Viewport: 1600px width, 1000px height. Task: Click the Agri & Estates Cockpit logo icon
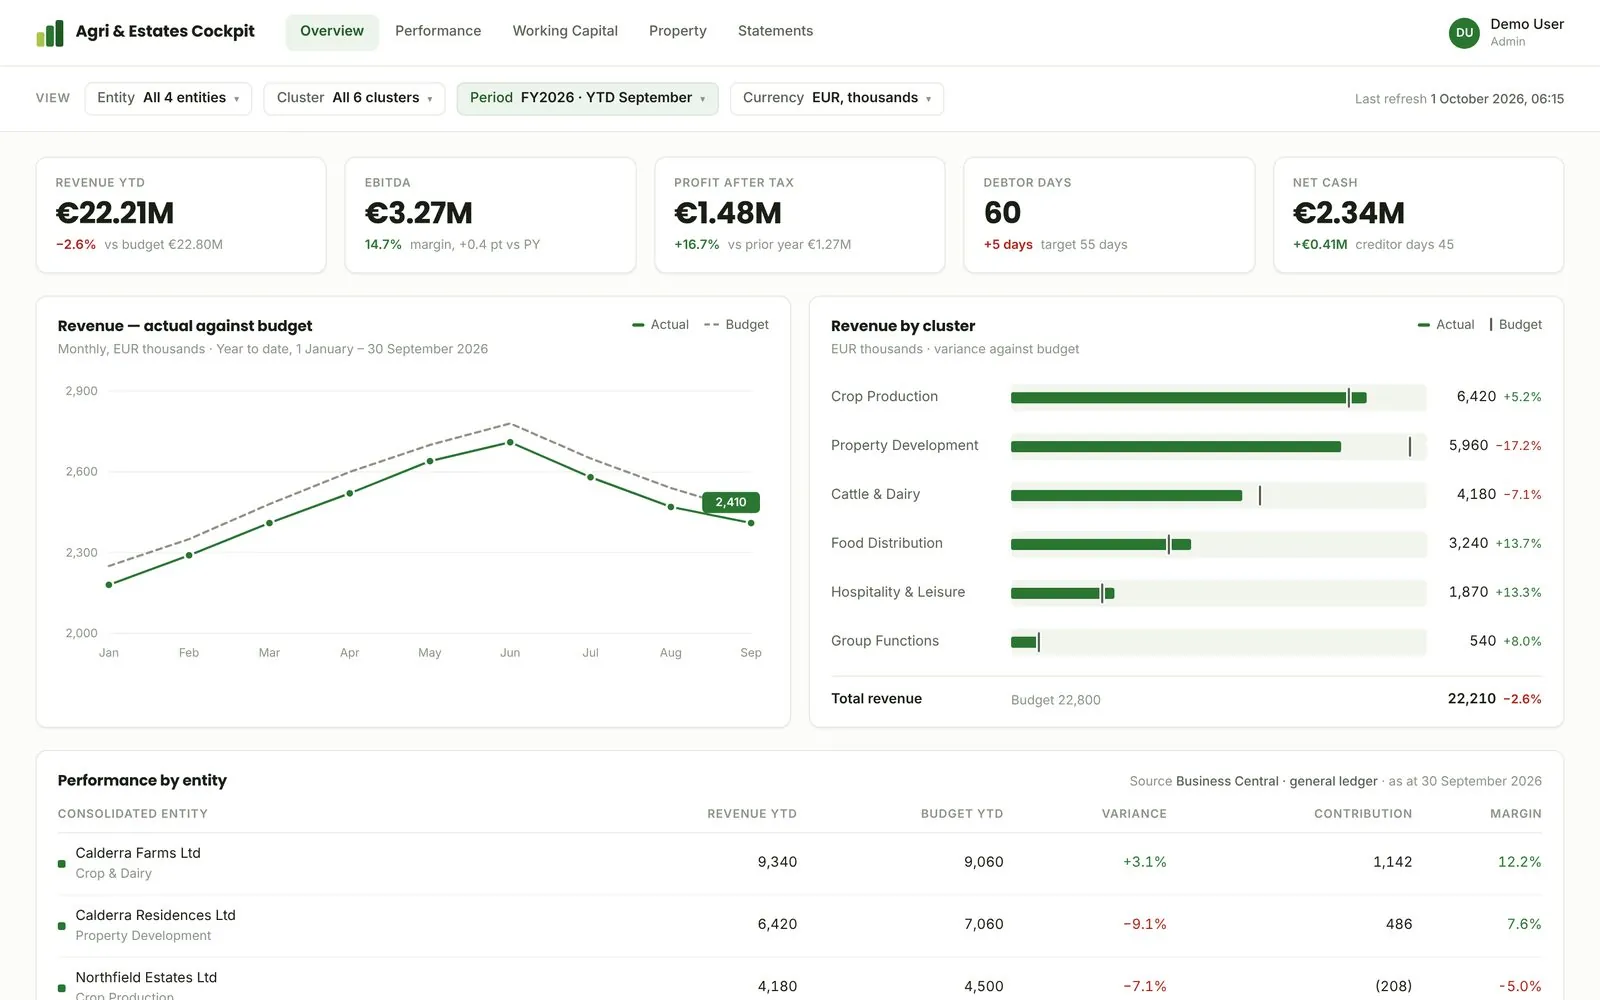pos(50,33)
